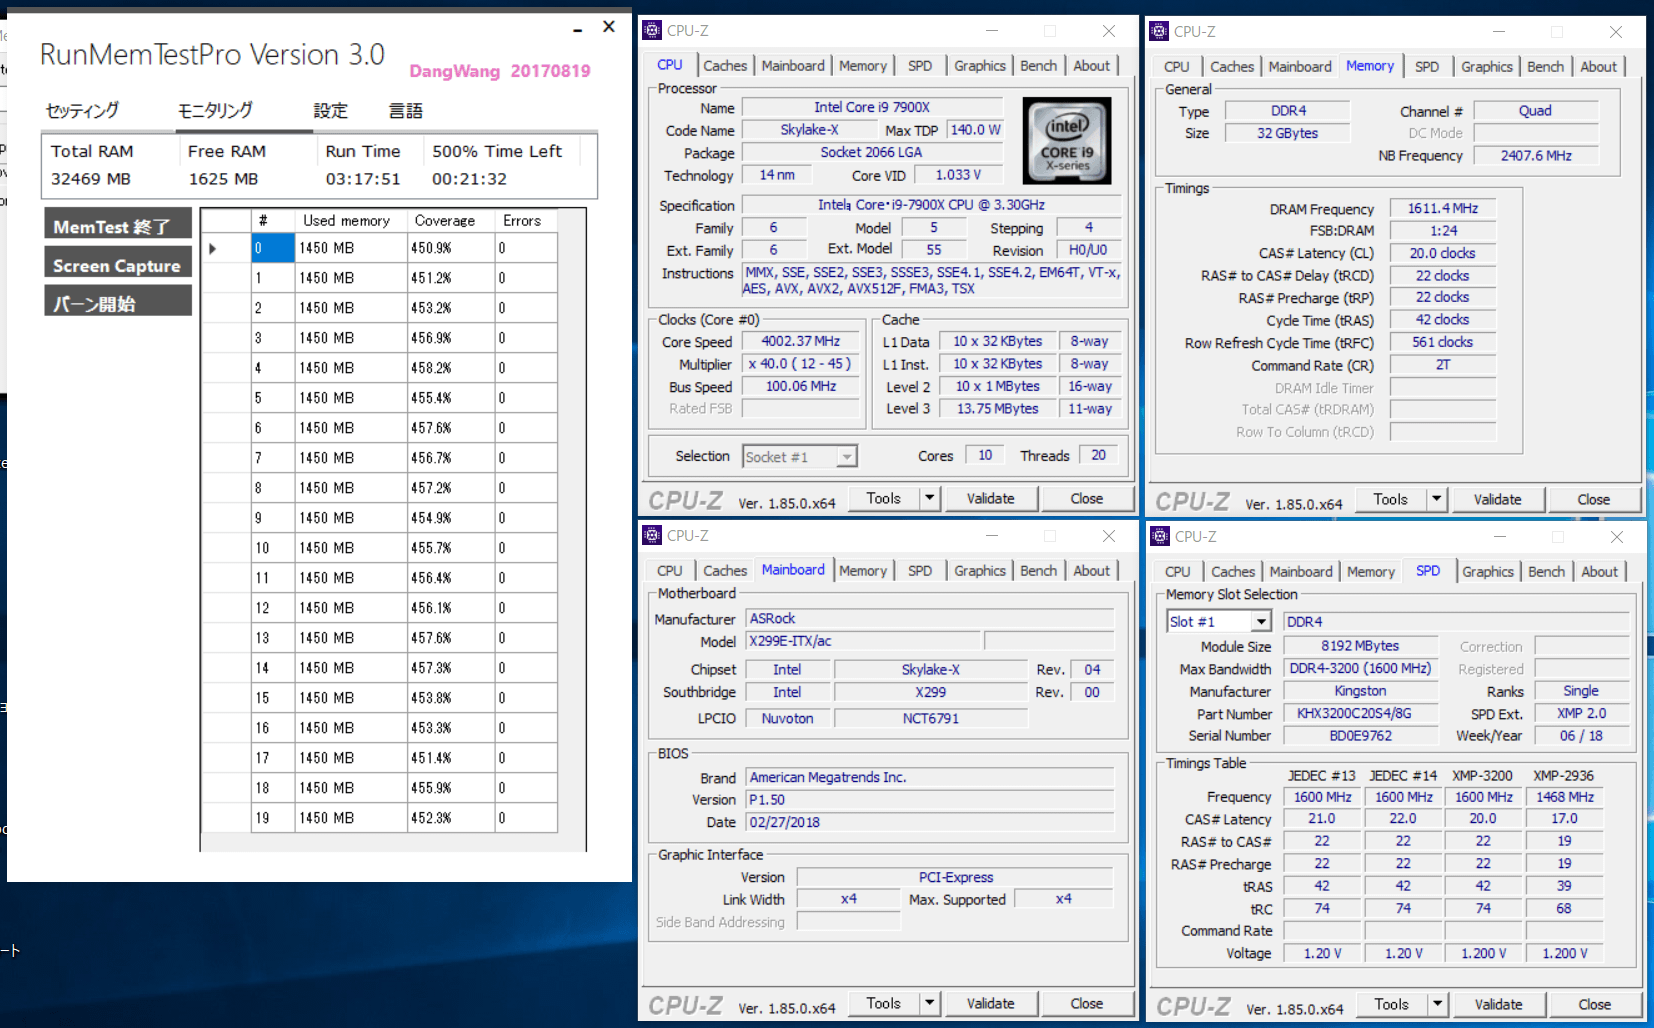Select SPD tab in the Mainboard window
Viewport: 1654px width, 1028px height.
[x=920, y=571]
